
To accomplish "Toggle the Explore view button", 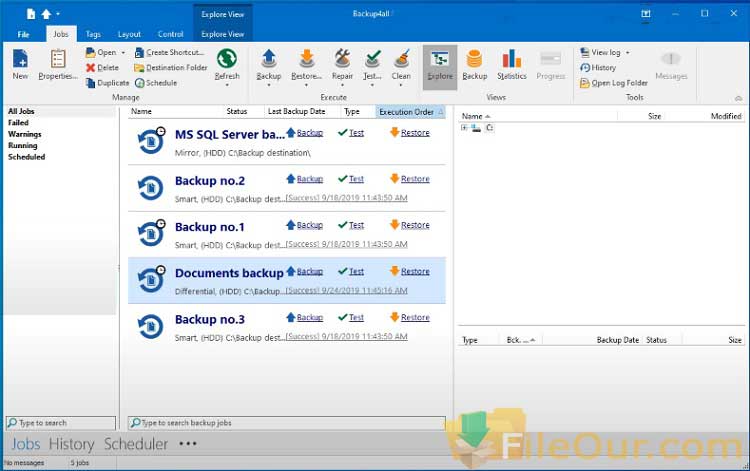I will click(x=440, y=67).
